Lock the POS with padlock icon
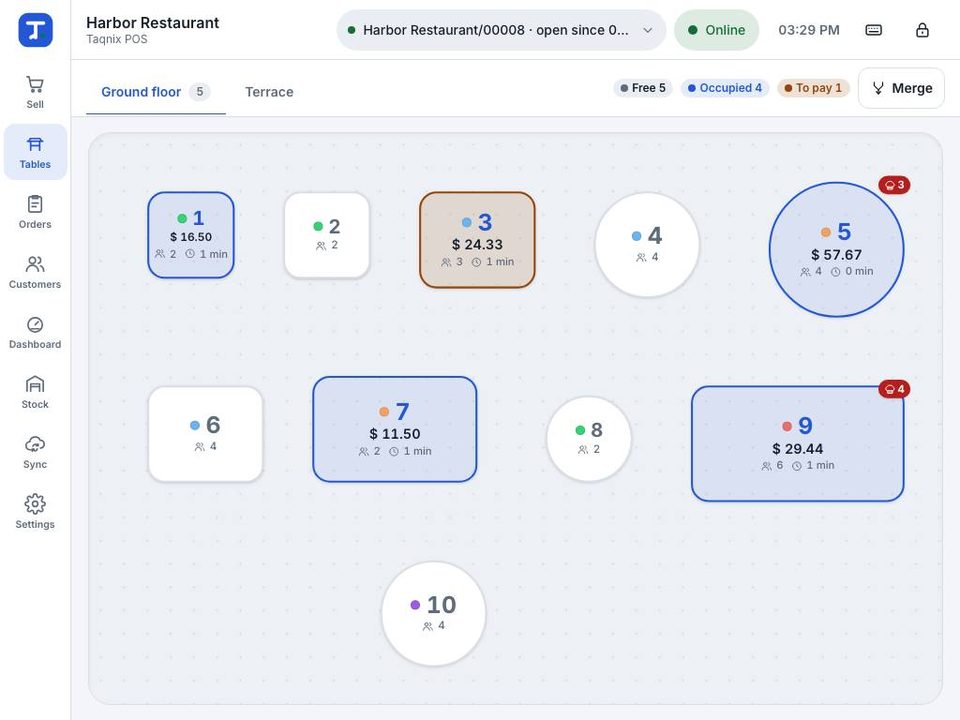Viewport: 960px width, 720px height. (x=922, y=30)
